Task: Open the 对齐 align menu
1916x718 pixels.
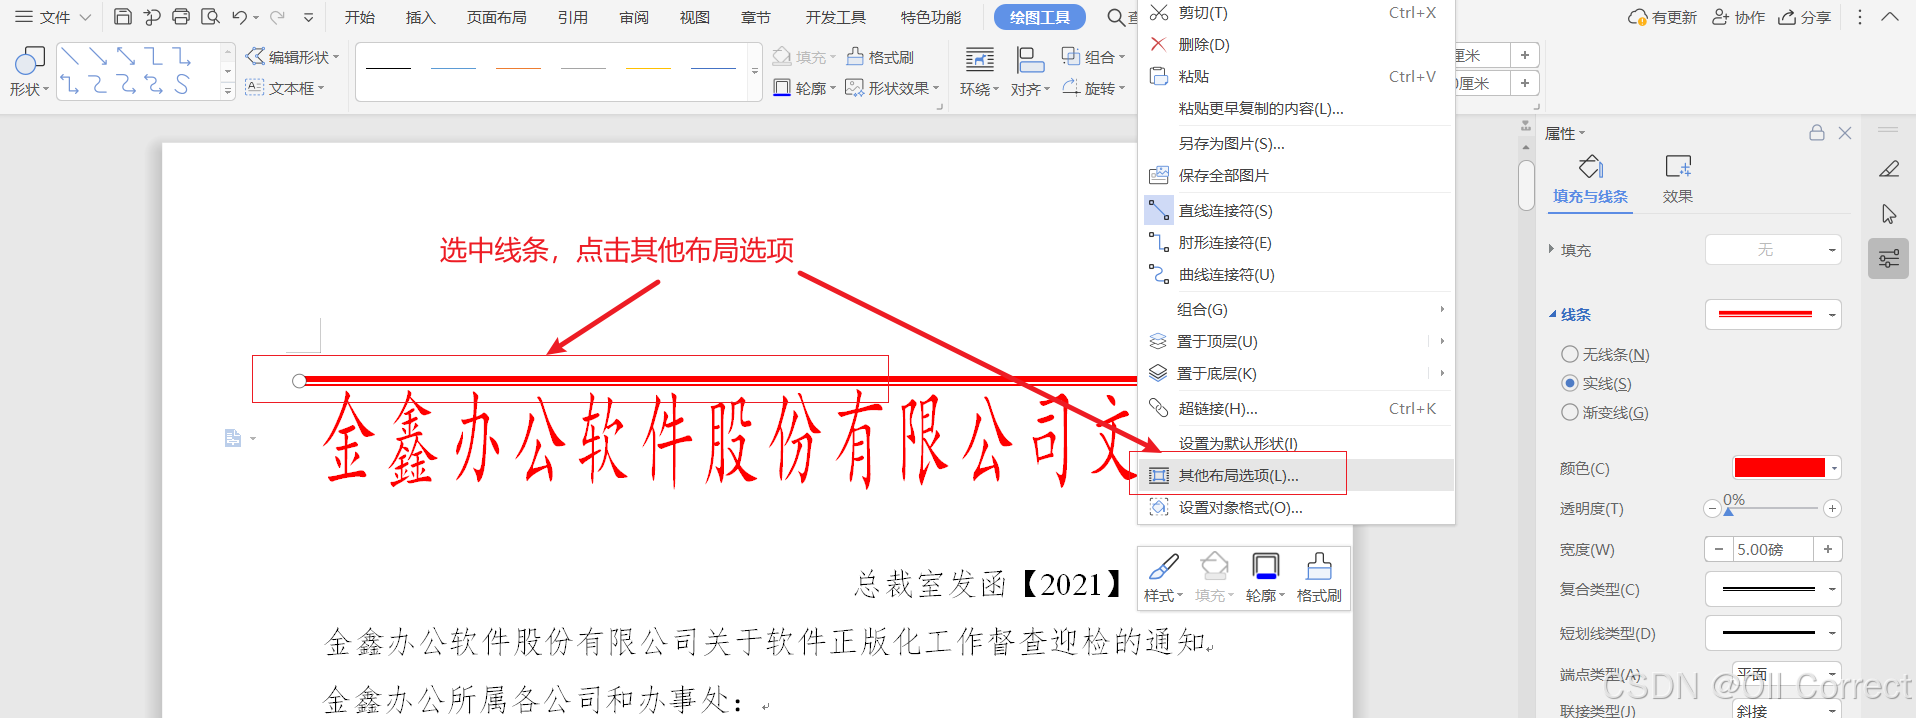Action: pos(1030,72)
